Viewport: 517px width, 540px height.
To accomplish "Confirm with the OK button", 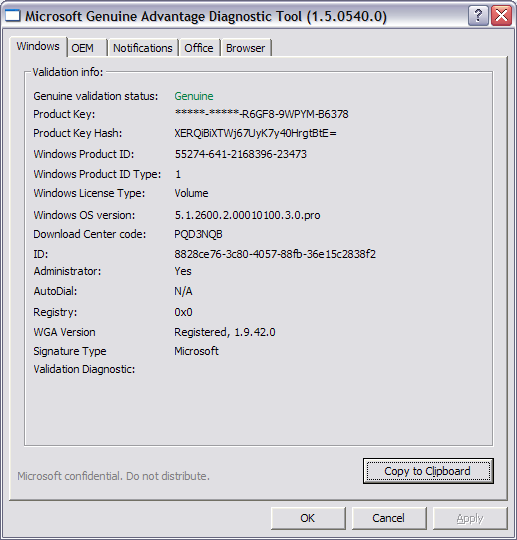I will point(308,518).
